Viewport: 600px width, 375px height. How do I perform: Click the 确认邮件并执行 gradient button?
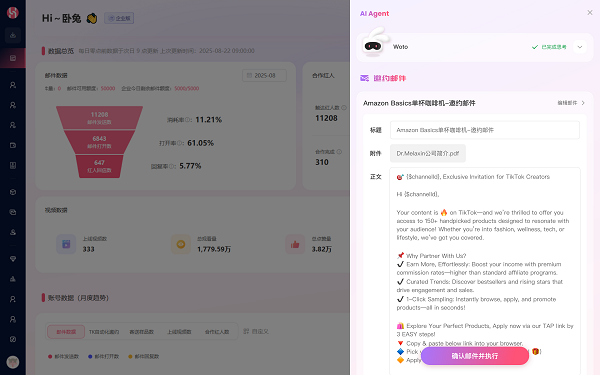(475, 356)
